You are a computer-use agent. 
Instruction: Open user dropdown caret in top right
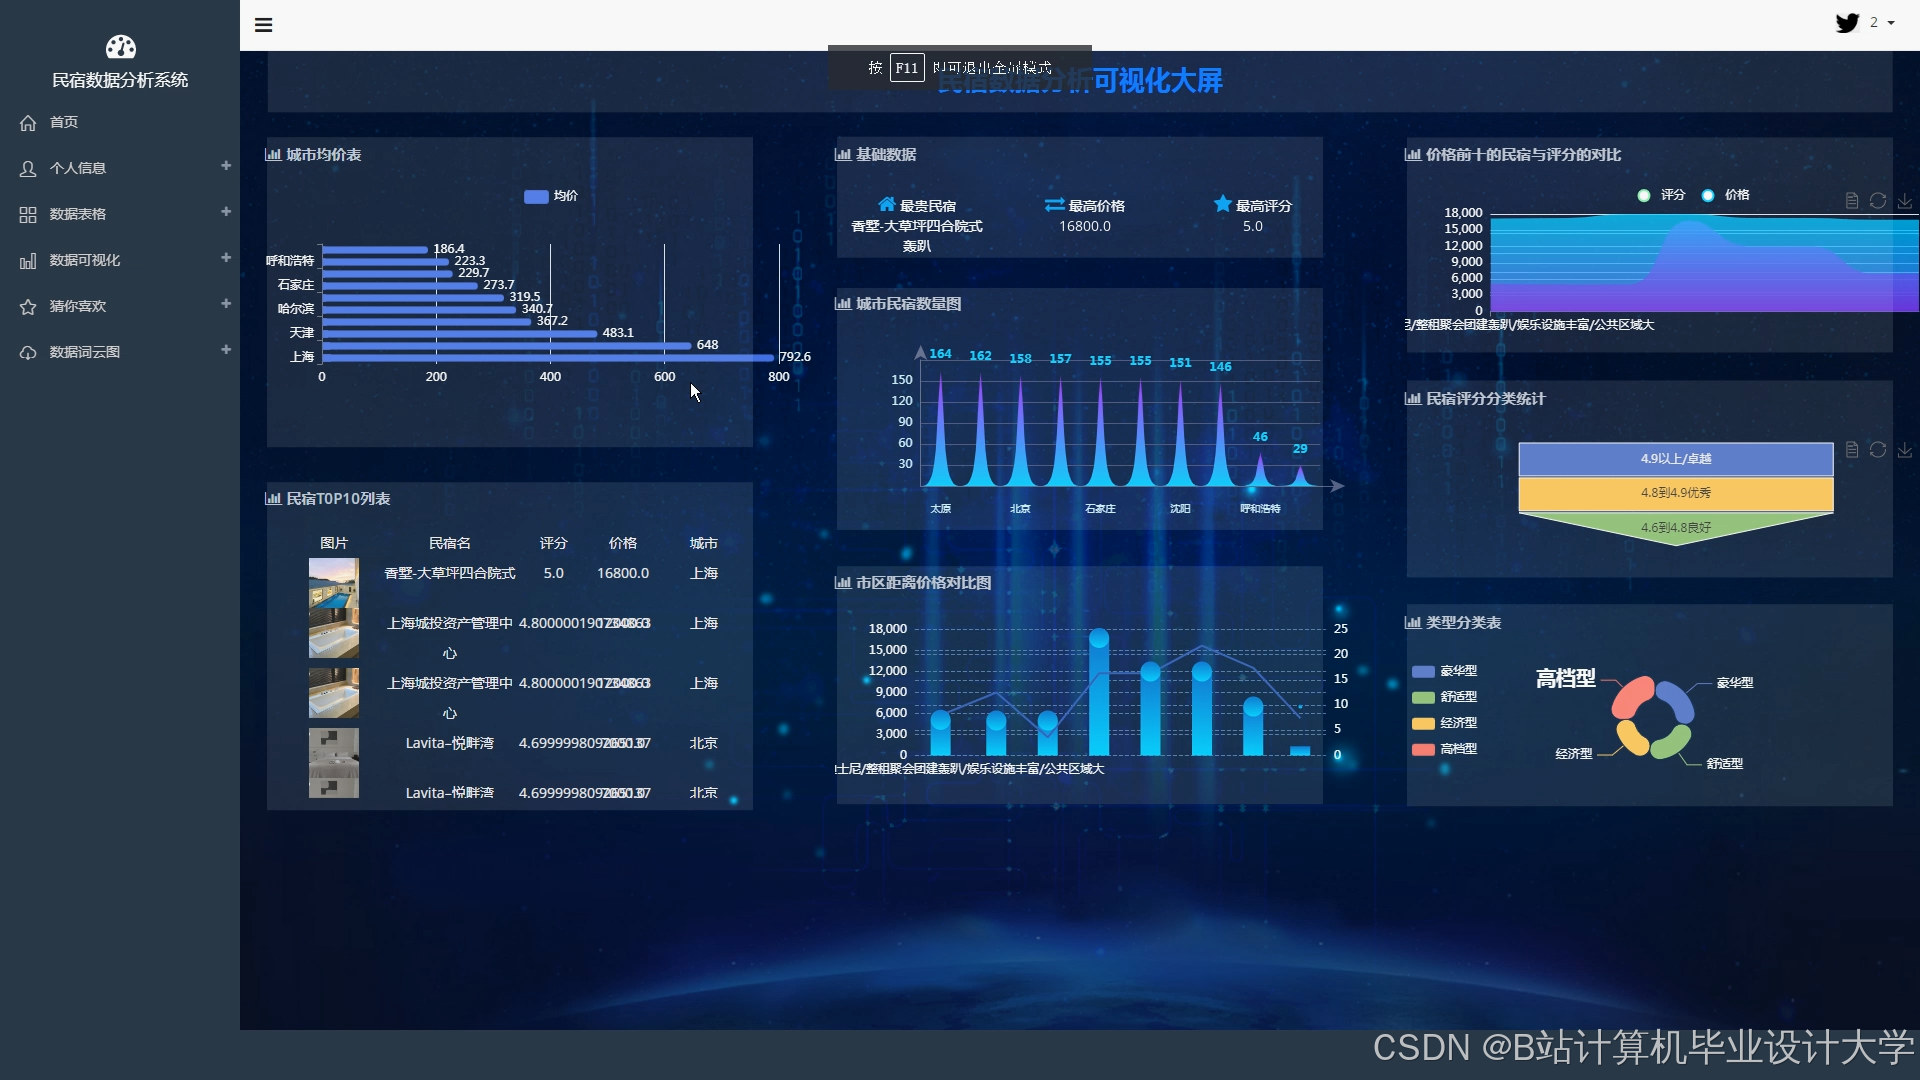tap(1891, 23)
